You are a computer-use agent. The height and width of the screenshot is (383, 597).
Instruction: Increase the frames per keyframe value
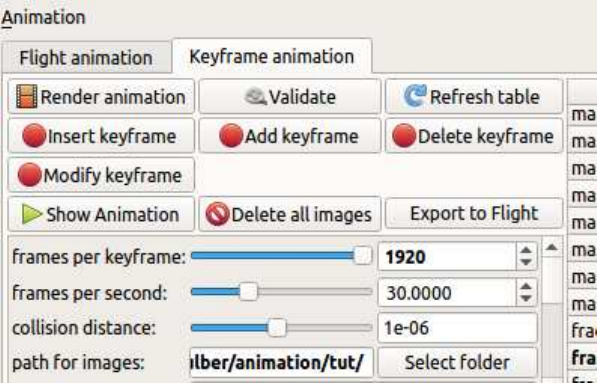pos(526,251)
